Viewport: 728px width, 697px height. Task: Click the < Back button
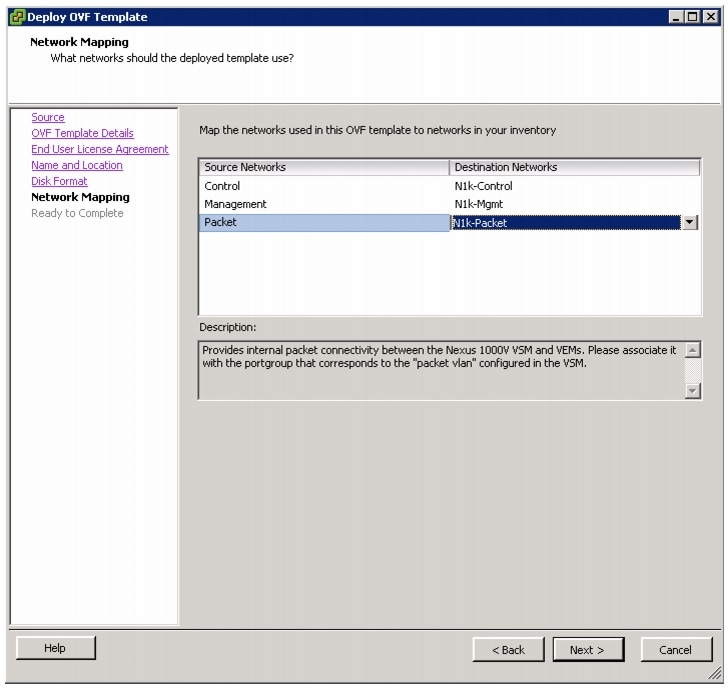pos(508,650)
